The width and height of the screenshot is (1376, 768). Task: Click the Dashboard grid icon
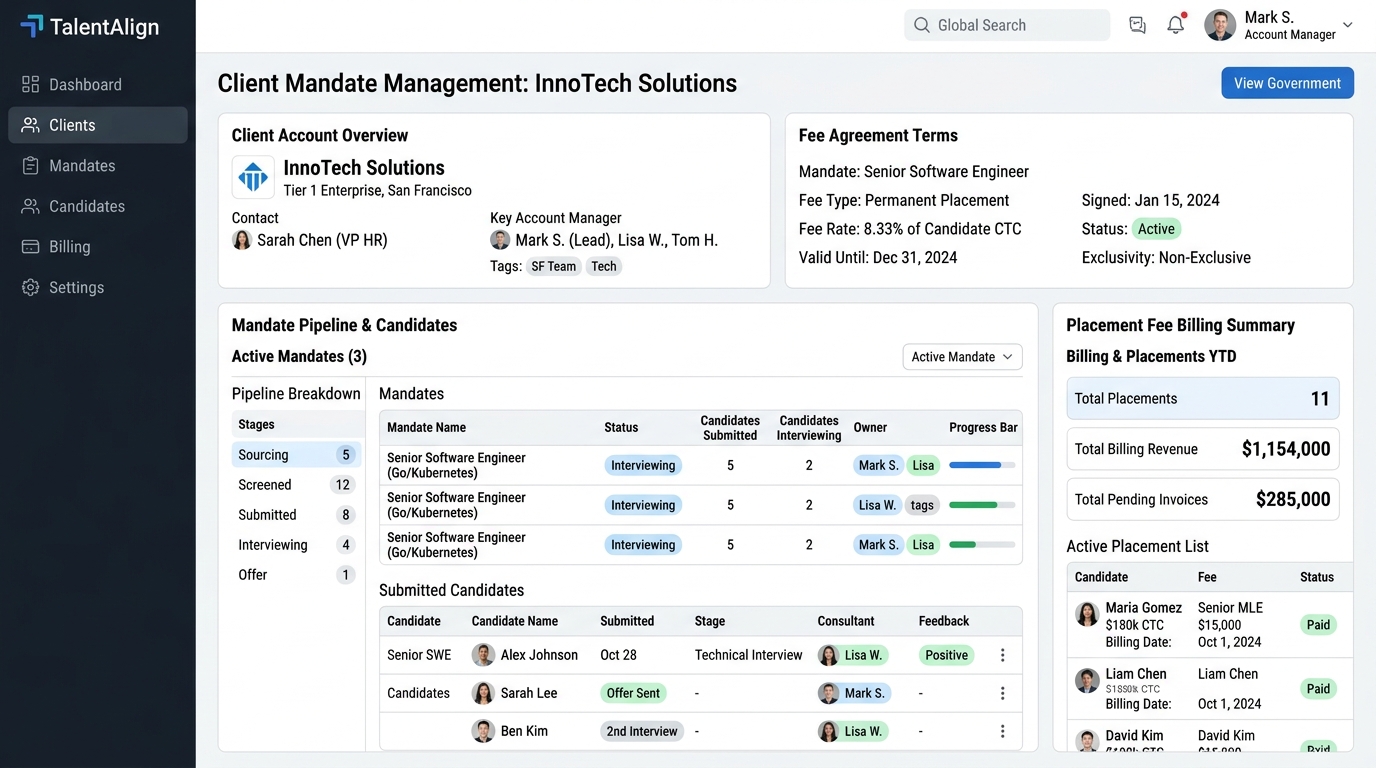31,85
